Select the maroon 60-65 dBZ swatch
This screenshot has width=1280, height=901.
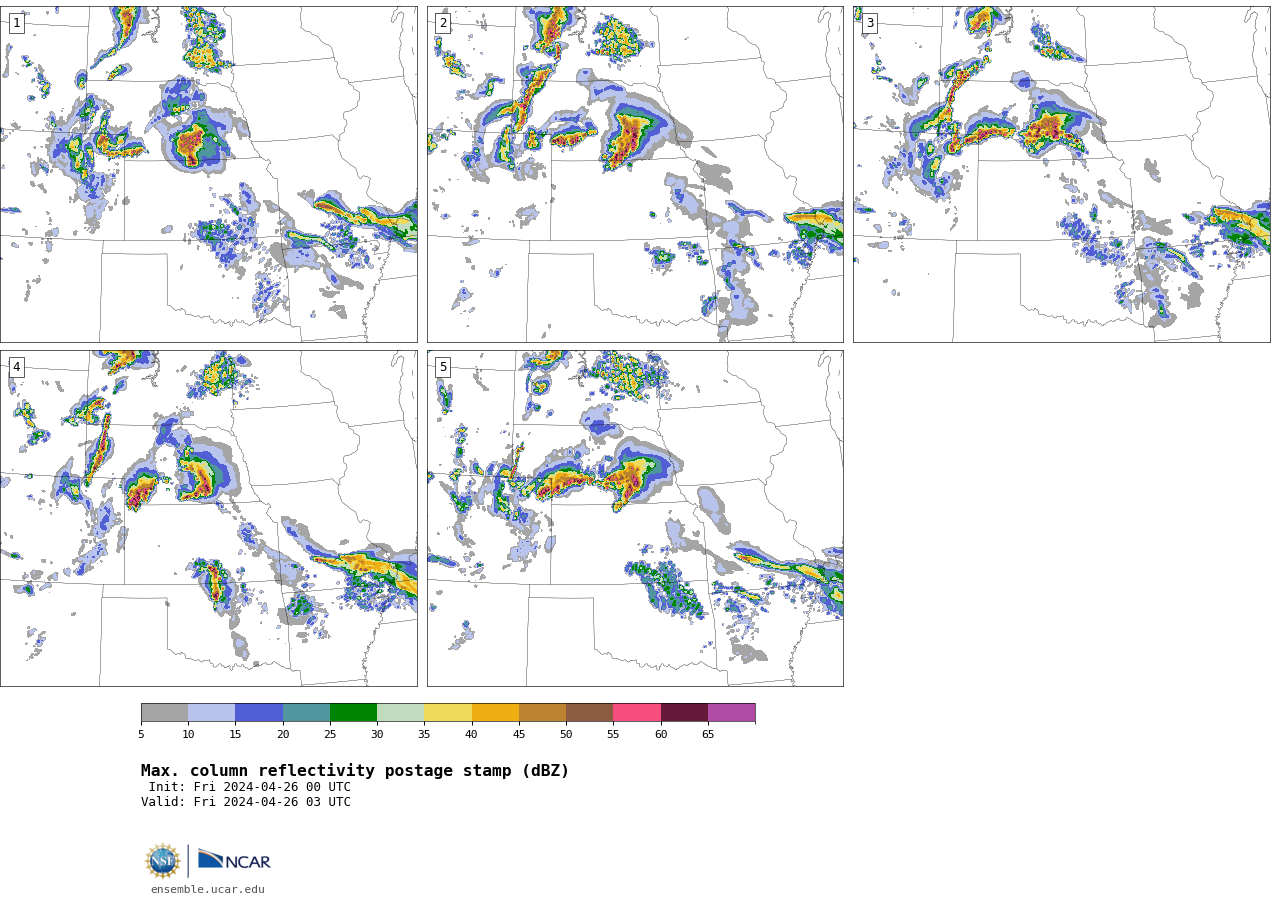click(684, 713)
